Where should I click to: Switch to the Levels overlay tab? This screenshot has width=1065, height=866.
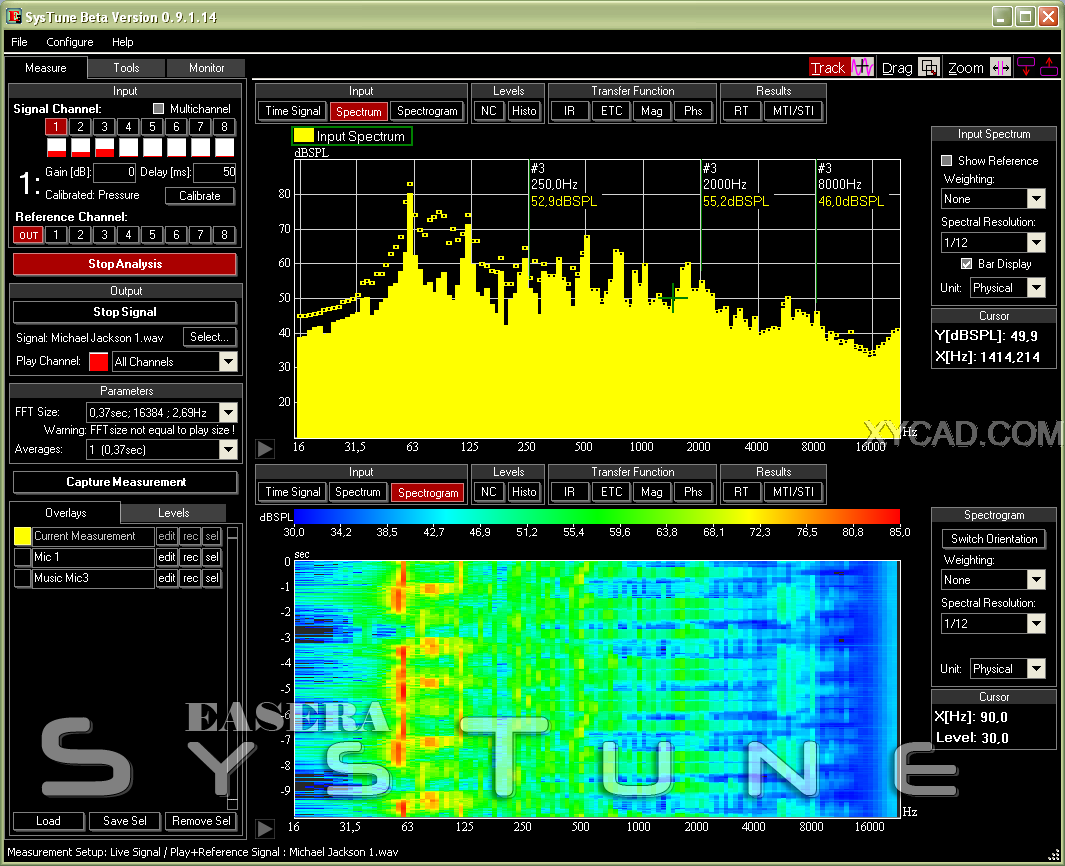[x=174, y=513]
